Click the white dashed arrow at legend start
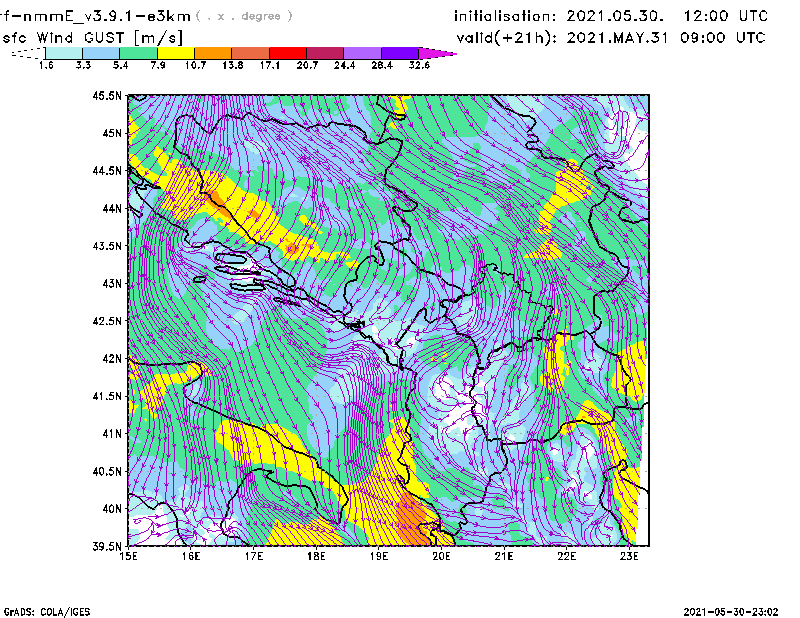800x618 pixels. (28, 53)
